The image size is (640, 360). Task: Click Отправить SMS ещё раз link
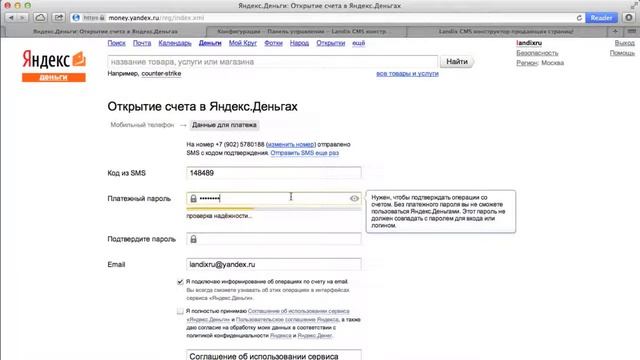point(304,153)
